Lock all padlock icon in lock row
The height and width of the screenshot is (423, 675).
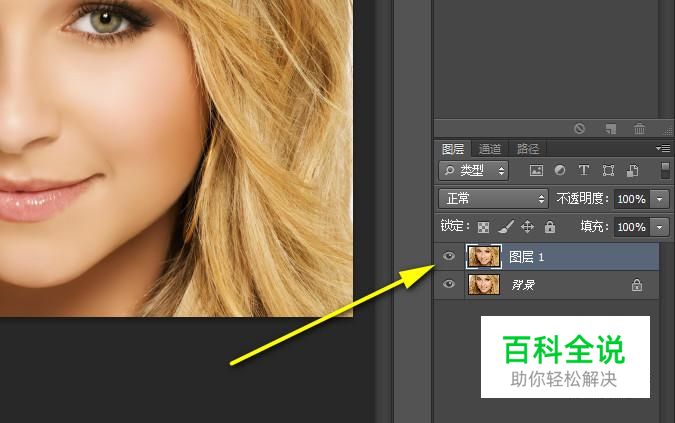coord(550,227)
